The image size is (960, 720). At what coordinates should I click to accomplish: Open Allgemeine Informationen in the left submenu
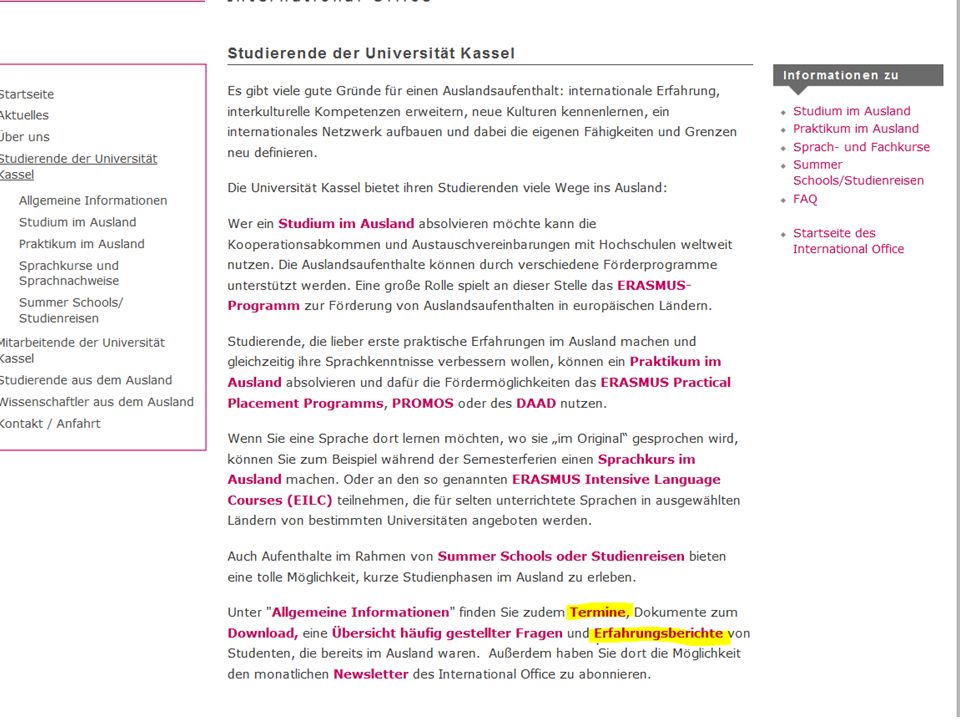(x=93, y=201)
